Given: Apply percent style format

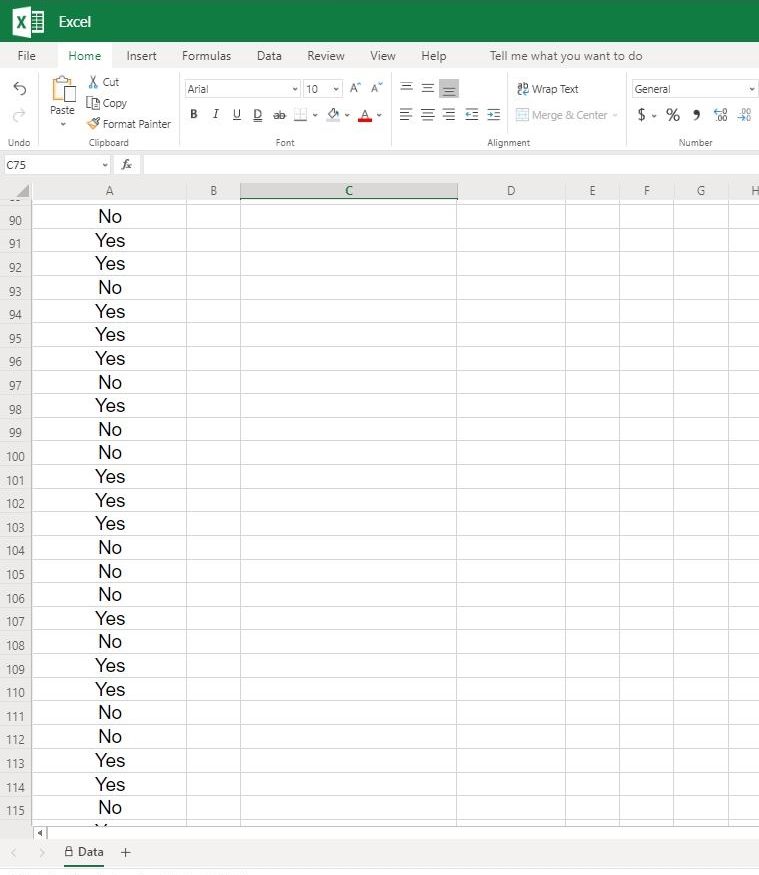Looking at the screenshot, I should pos(673,115).
